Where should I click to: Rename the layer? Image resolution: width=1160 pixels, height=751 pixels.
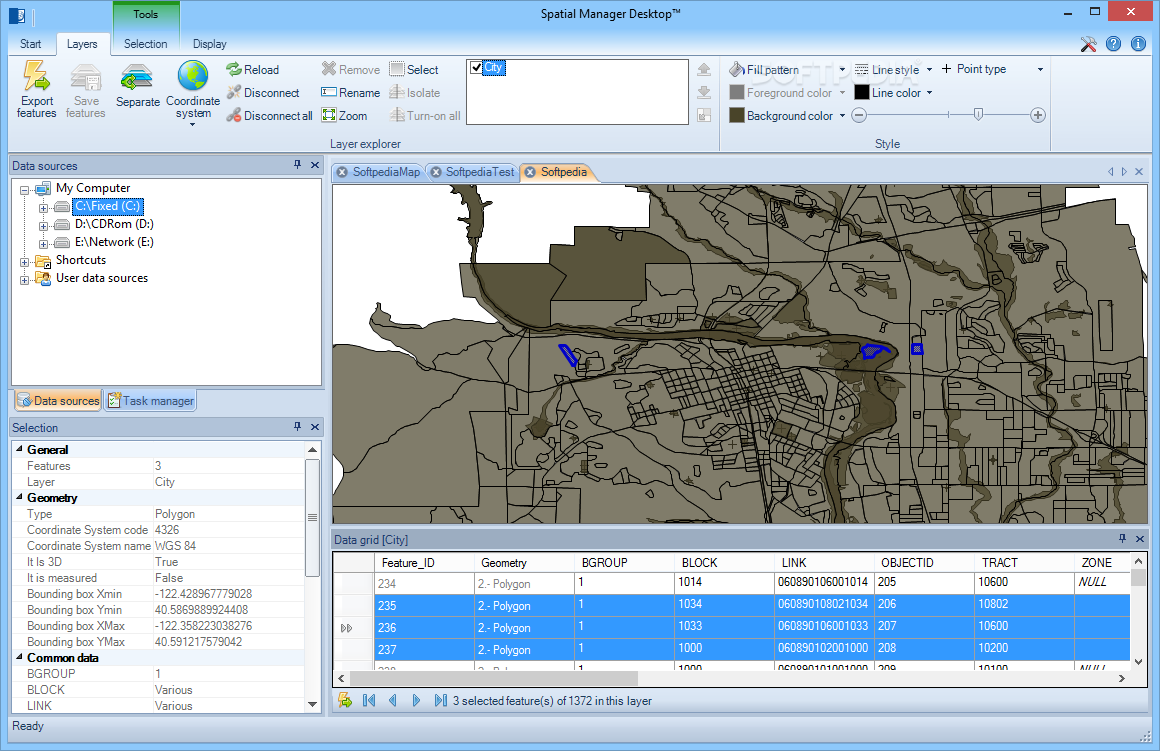[351, 92]
